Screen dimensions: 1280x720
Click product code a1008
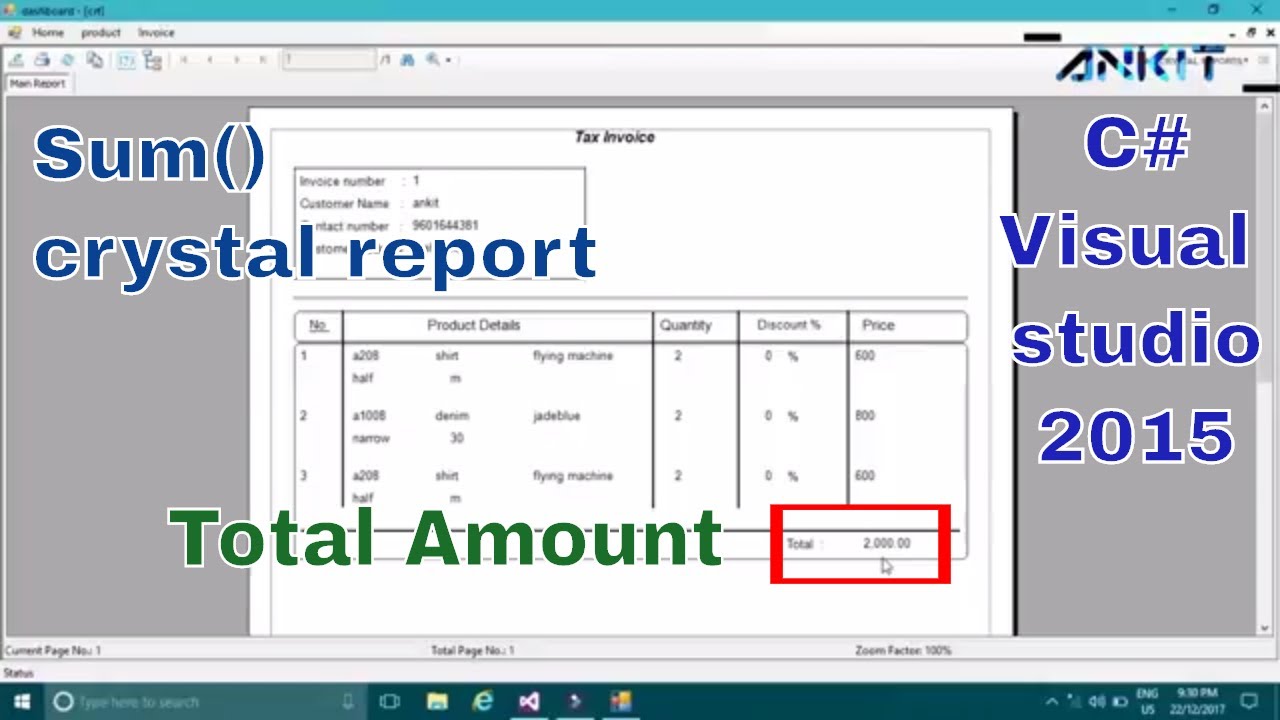(x=369, y=416)
